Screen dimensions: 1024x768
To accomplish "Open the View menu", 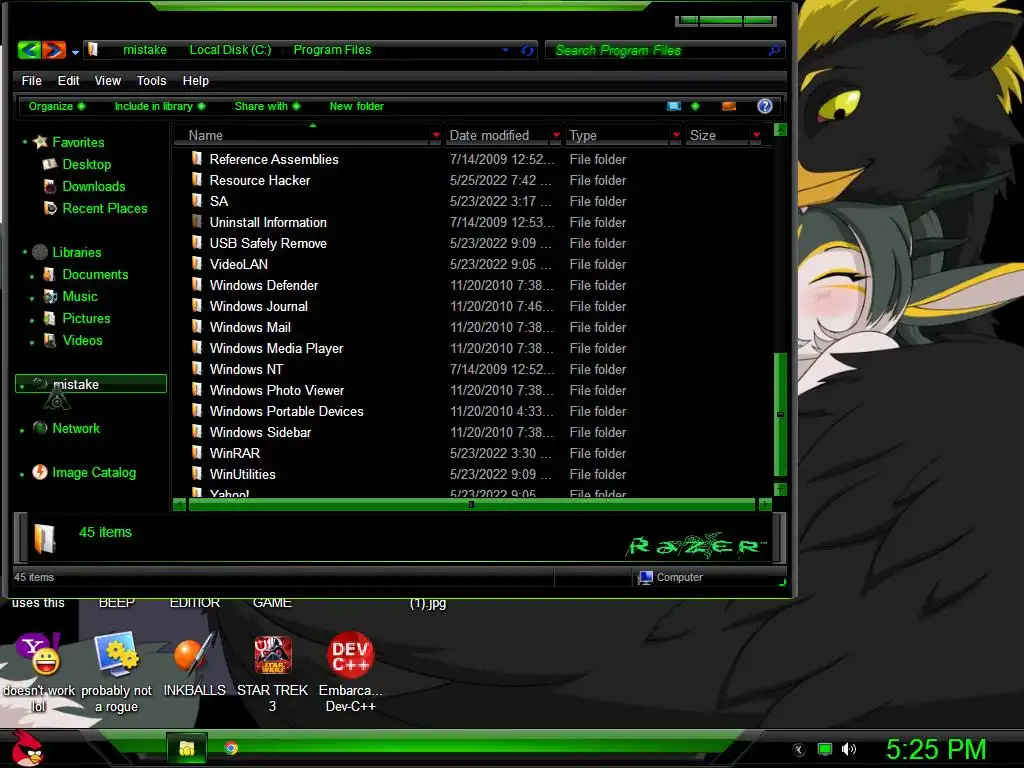I will coord(108,80).
